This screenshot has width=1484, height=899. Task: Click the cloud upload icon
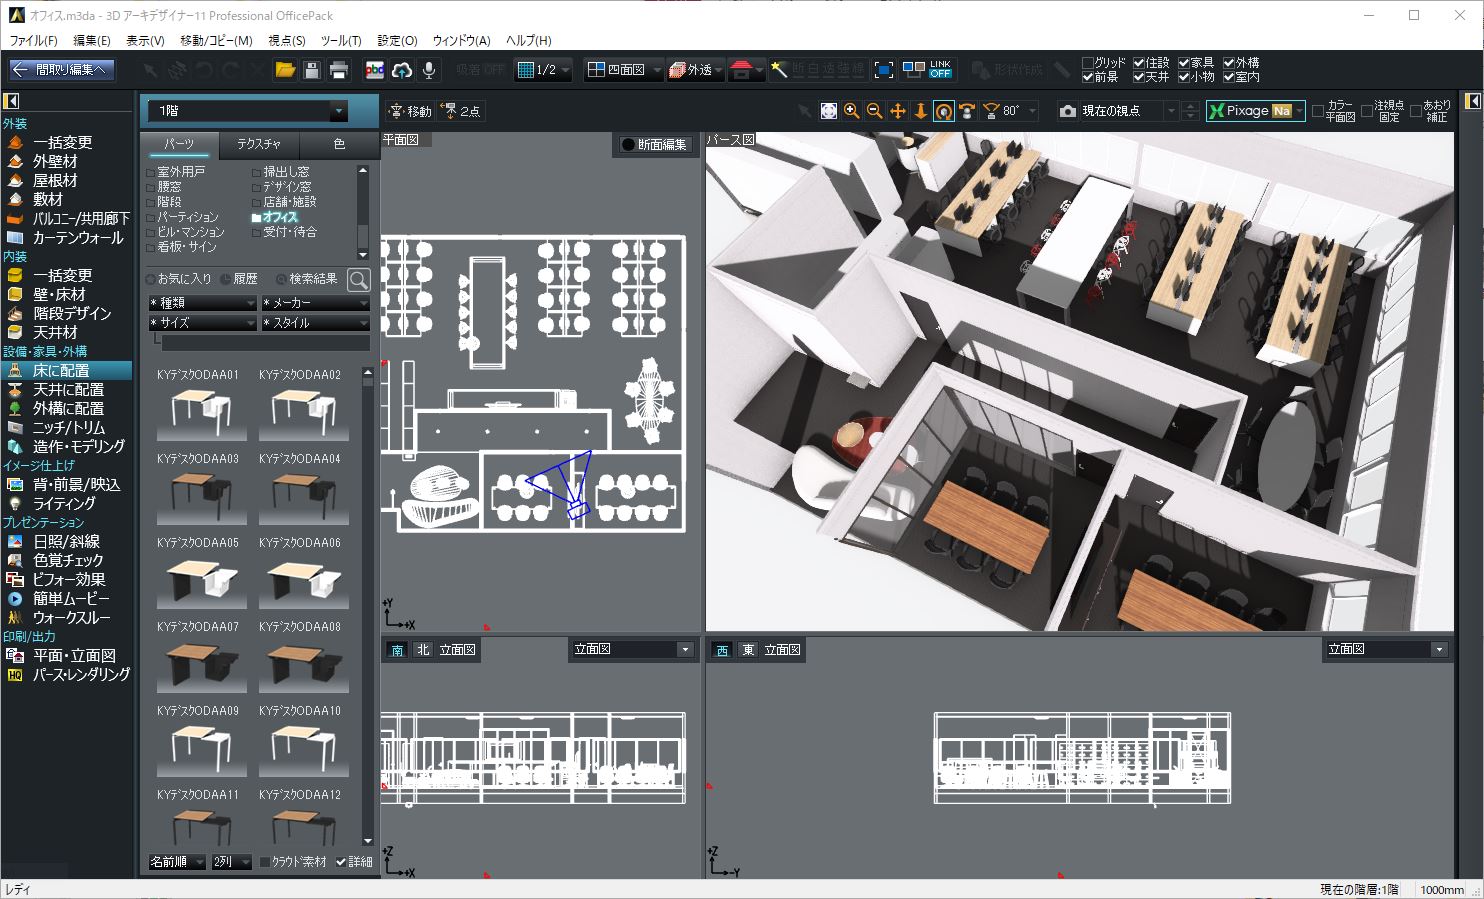tap(402, 70)
